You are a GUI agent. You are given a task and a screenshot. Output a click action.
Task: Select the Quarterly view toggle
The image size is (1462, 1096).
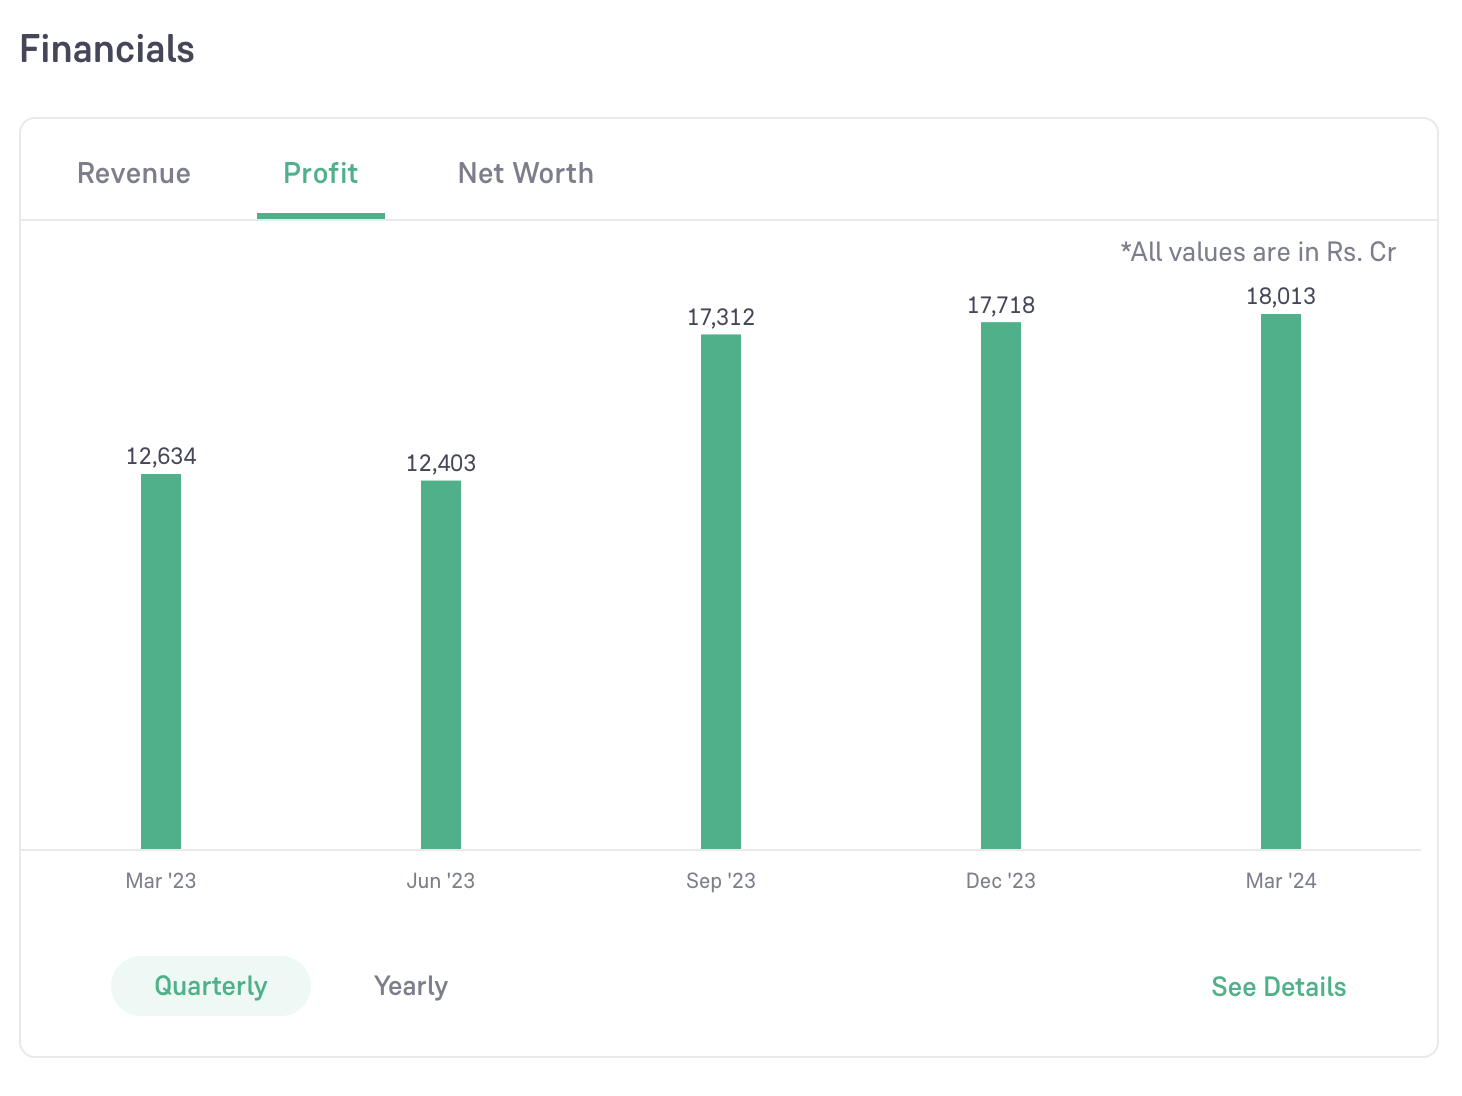point(211,986)
